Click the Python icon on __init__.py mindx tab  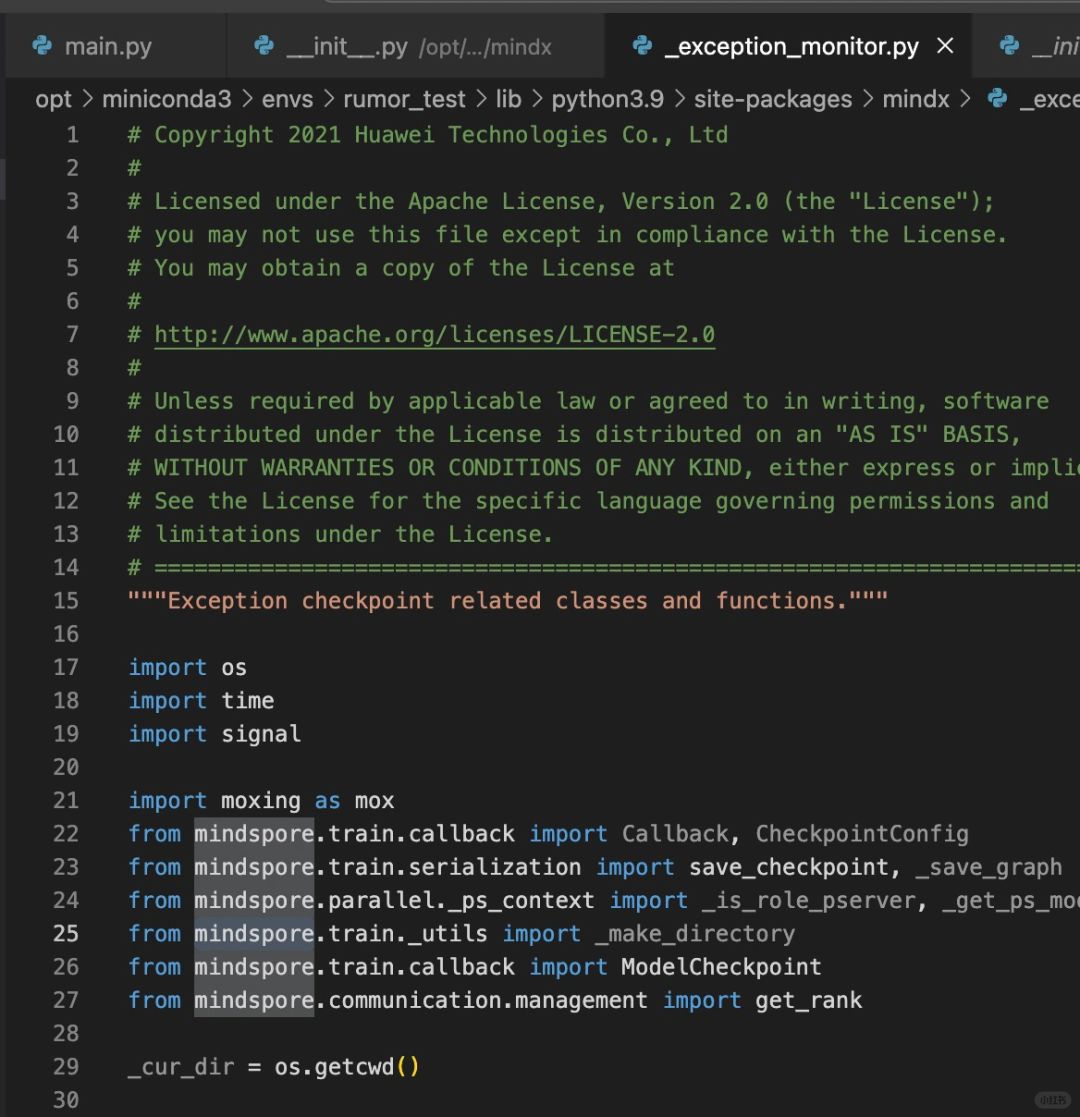pyautogui.click(x=264, y=46)
